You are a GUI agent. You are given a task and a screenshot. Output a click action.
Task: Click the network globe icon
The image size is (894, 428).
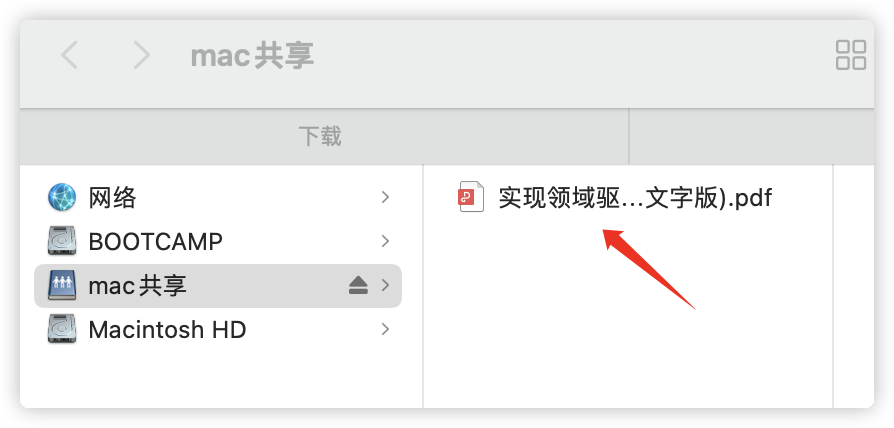(x=62, y=197)
